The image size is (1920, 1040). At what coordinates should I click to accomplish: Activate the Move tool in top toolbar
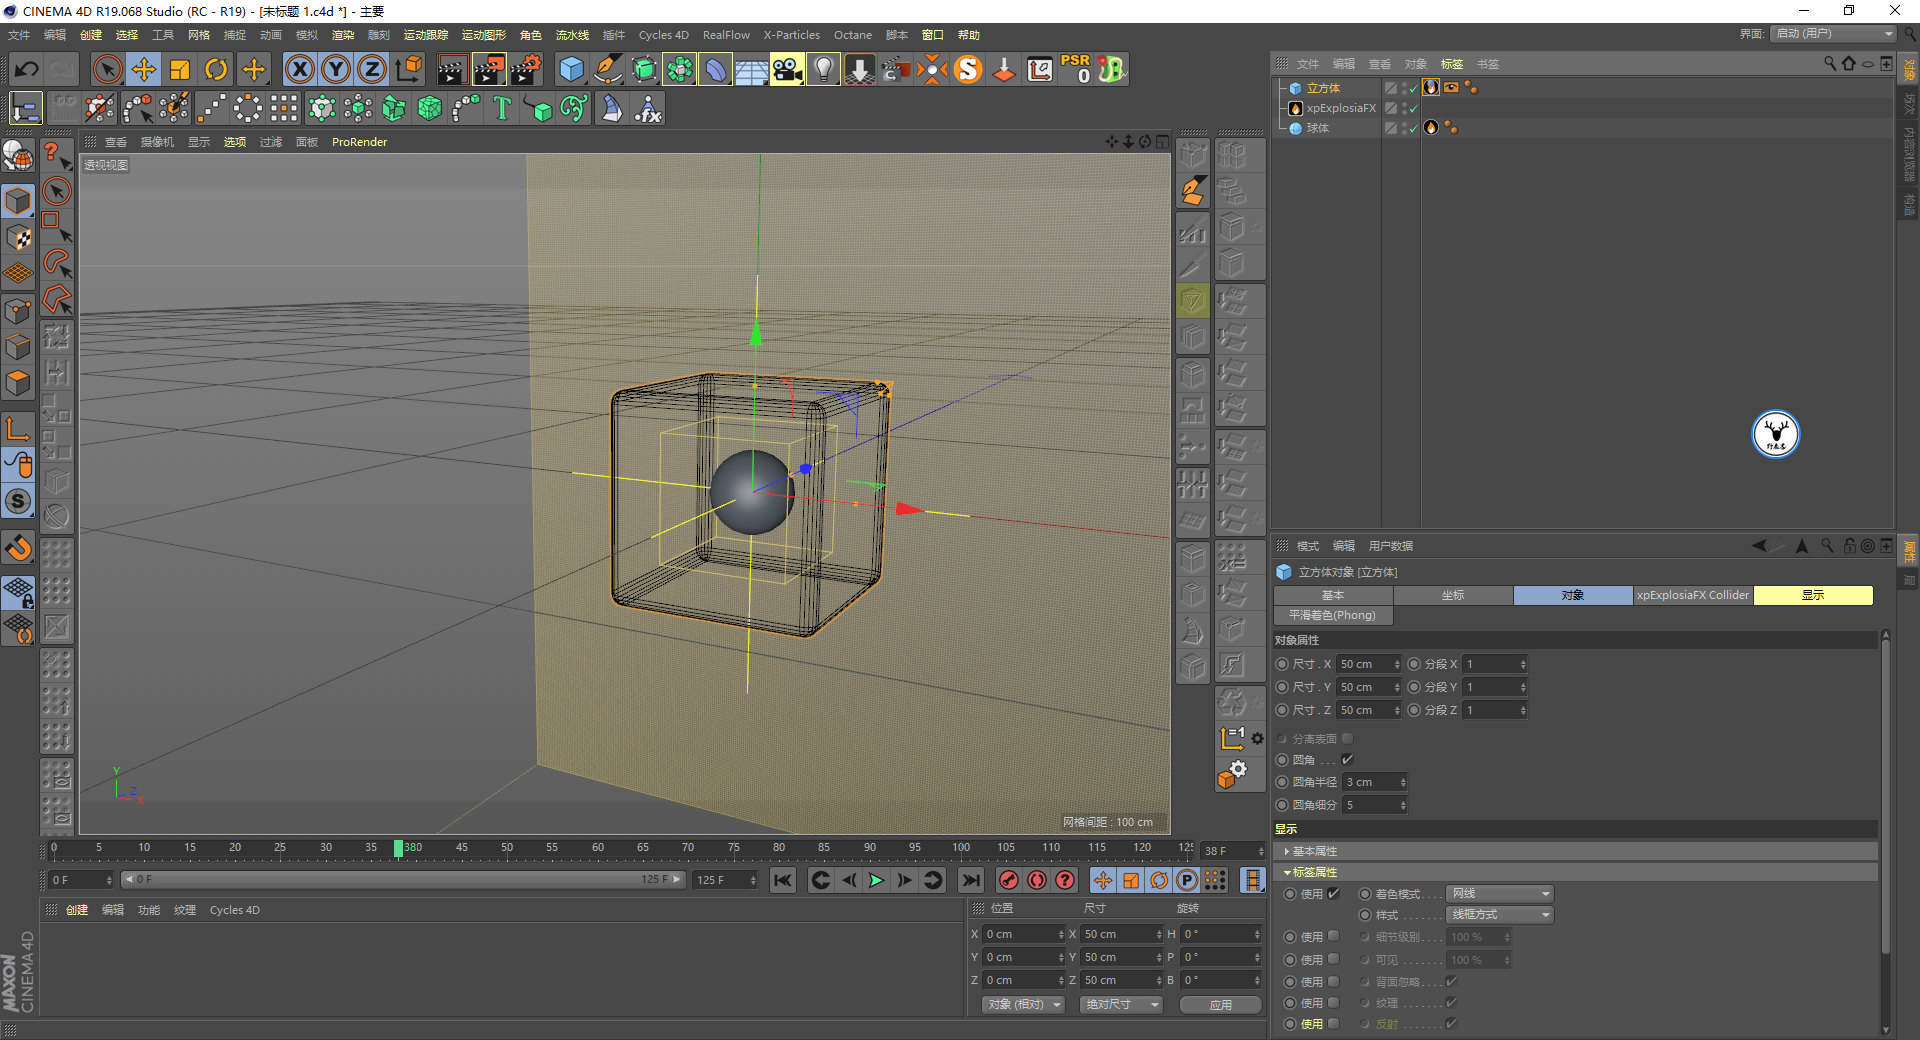[144, 69]
